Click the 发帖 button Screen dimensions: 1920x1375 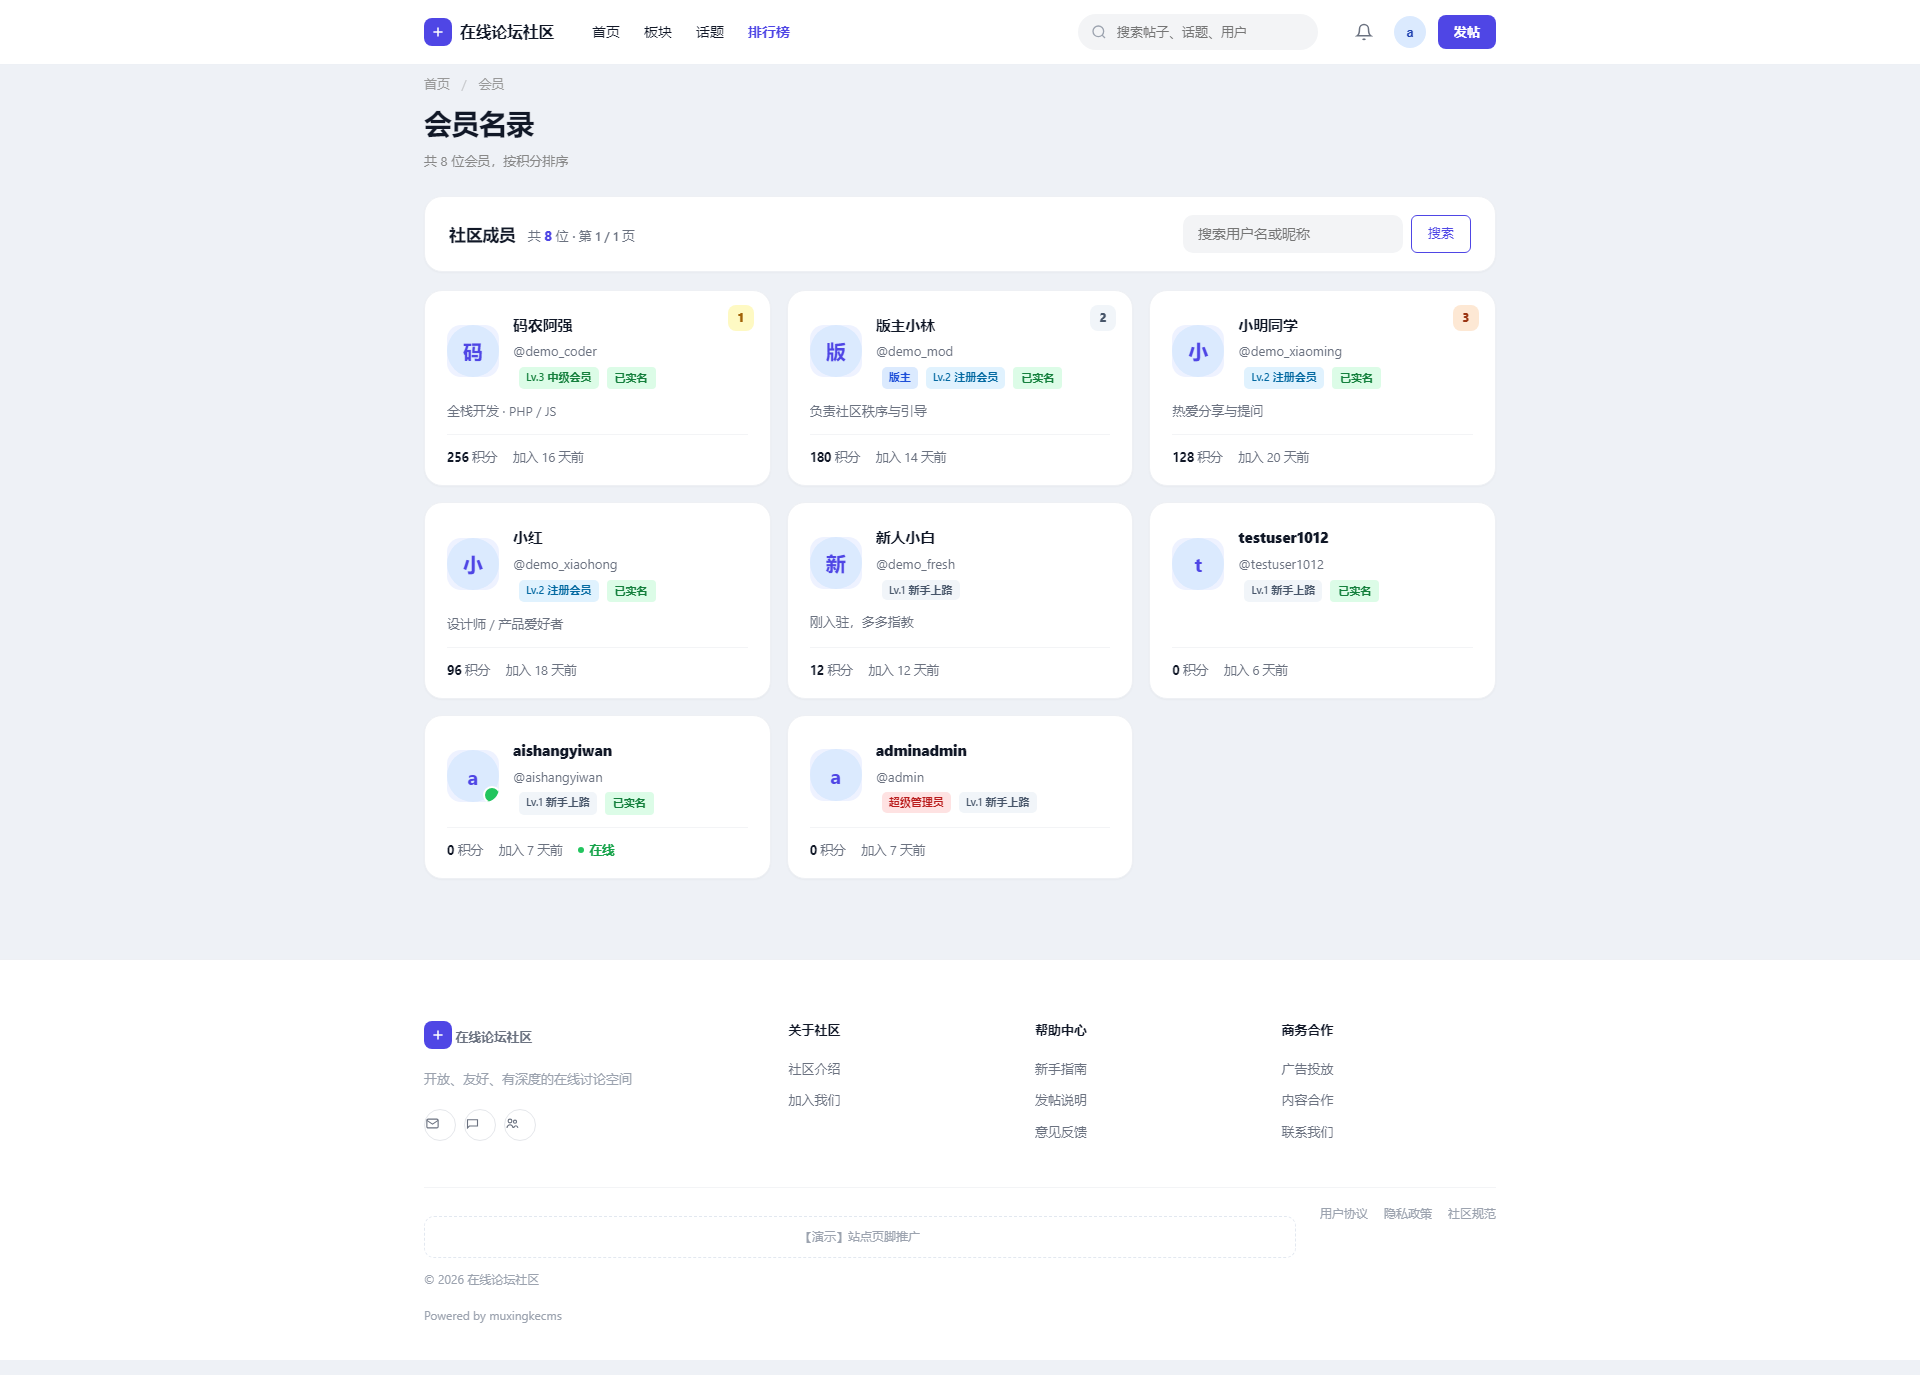click(x=1467, y=32)
